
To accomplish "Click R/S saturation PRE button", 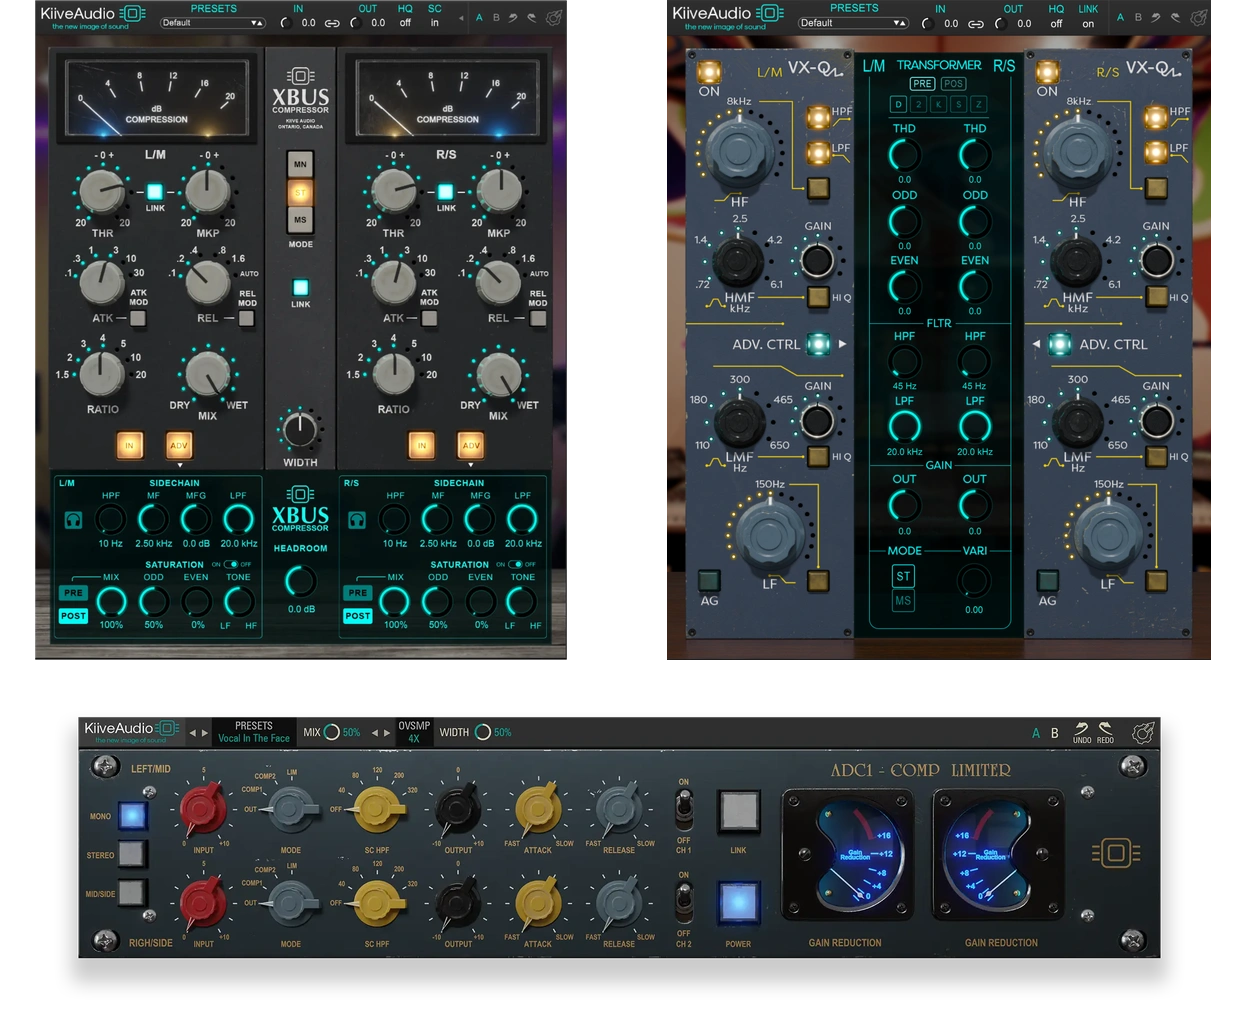I will click(358, 593).
